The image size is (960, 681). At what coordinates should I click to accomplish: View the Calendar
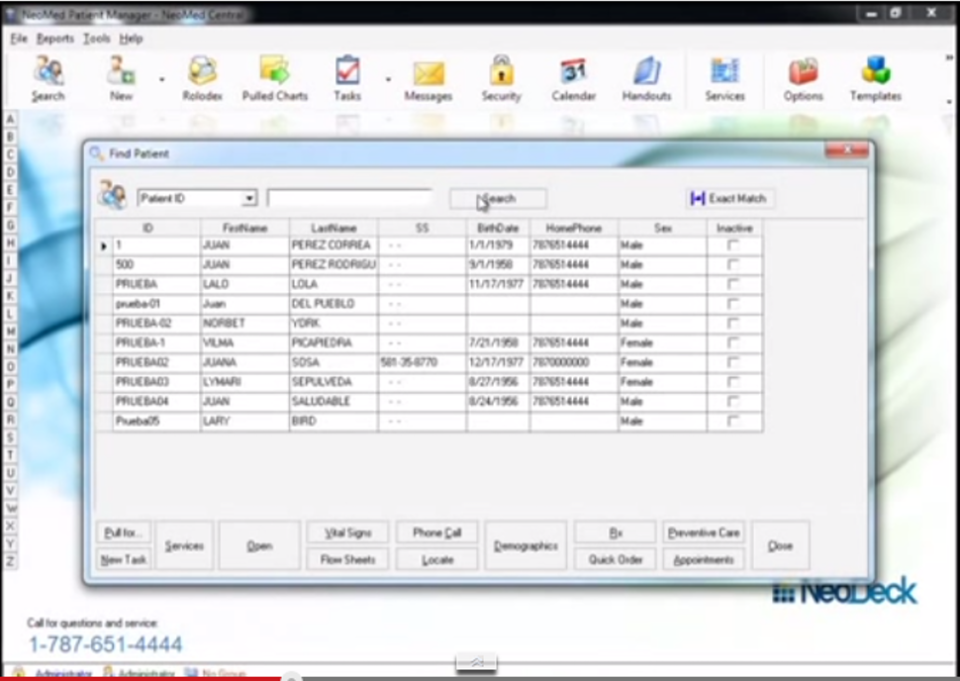point(573,76)
